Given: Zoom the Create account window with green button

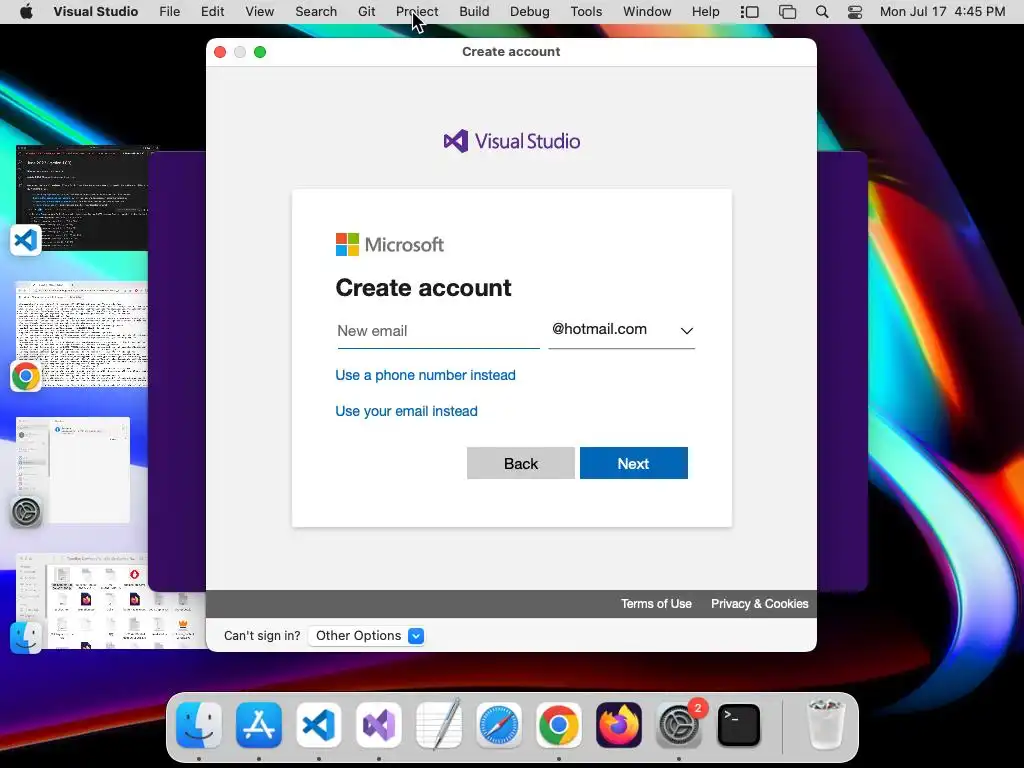Looking at the screenshot, I should point(260,52).
